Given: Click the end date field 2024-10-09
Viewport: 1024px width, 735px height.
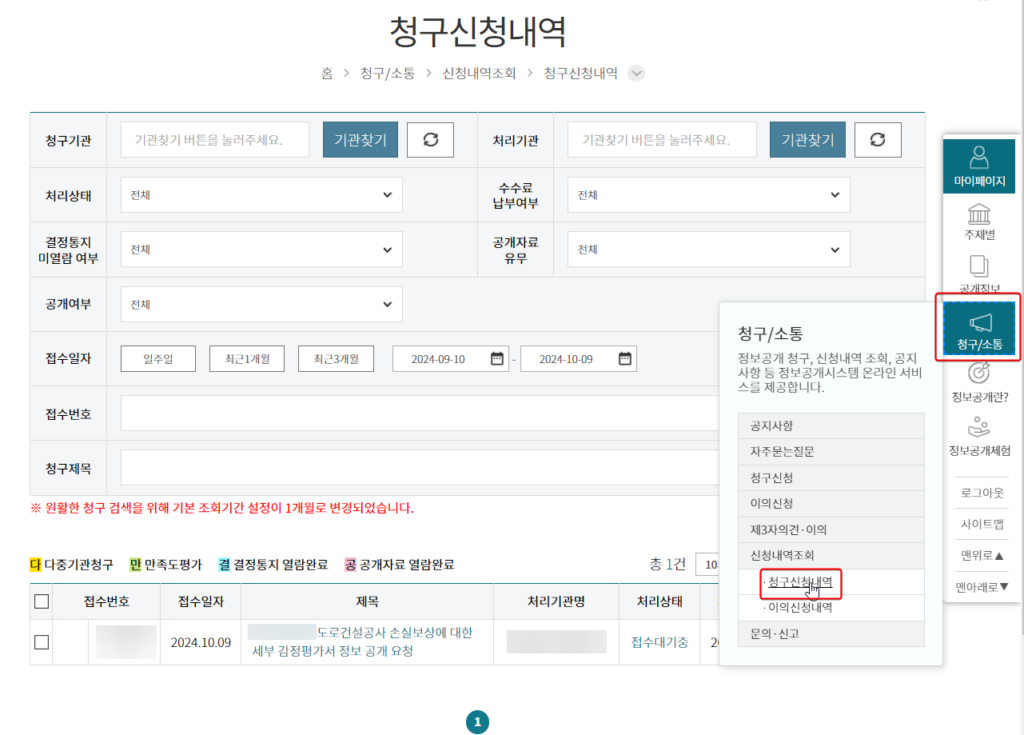Looking at the screenshot, I should click(x=578, y=359).
